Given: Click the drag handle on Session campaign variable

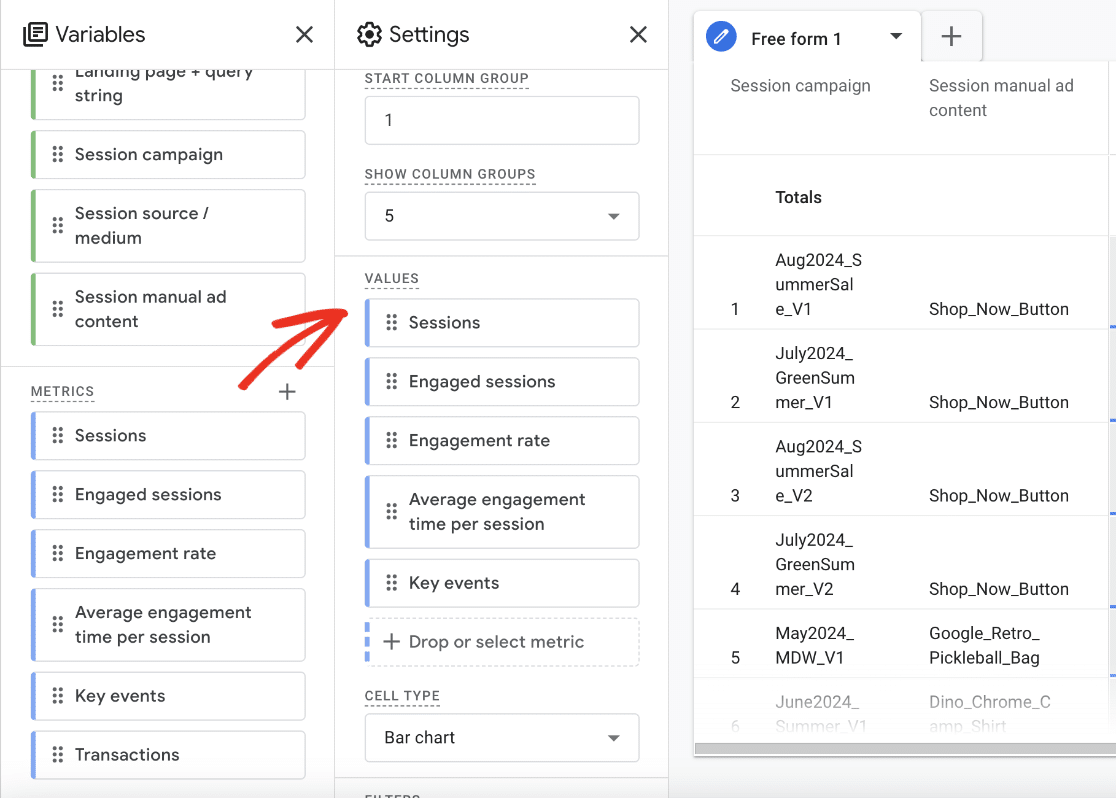Looking at the screenshot, I should pyautogui.click(x=55, y=154).
